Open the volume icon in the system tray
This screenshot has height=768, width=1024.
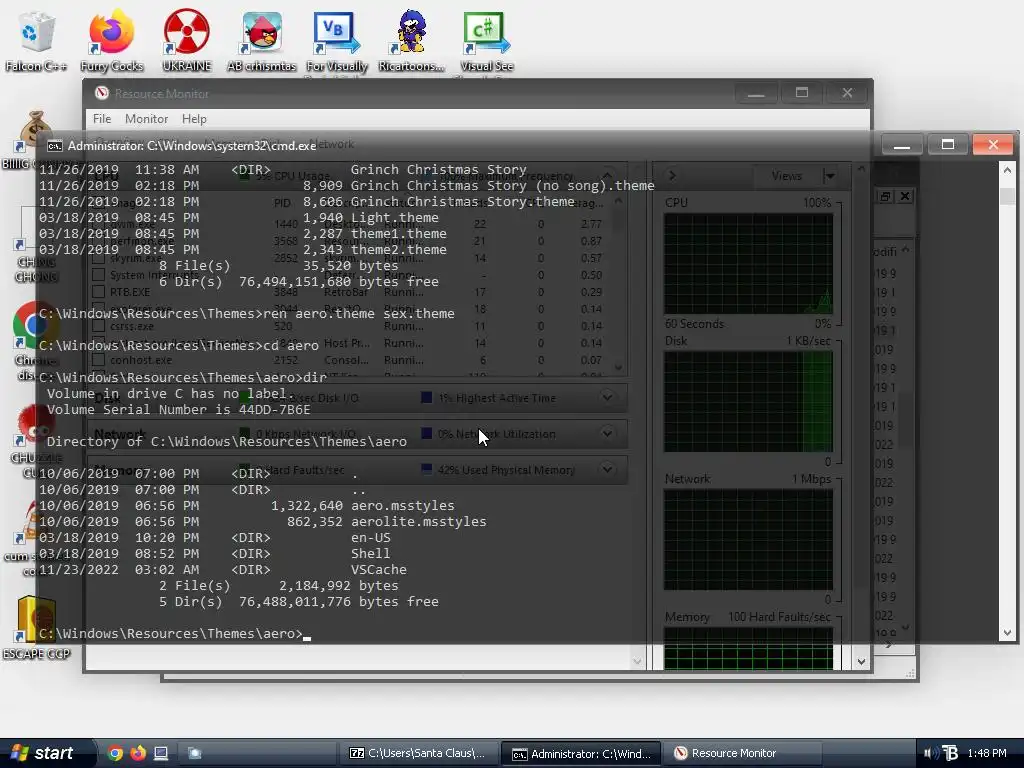coord(931,753)
